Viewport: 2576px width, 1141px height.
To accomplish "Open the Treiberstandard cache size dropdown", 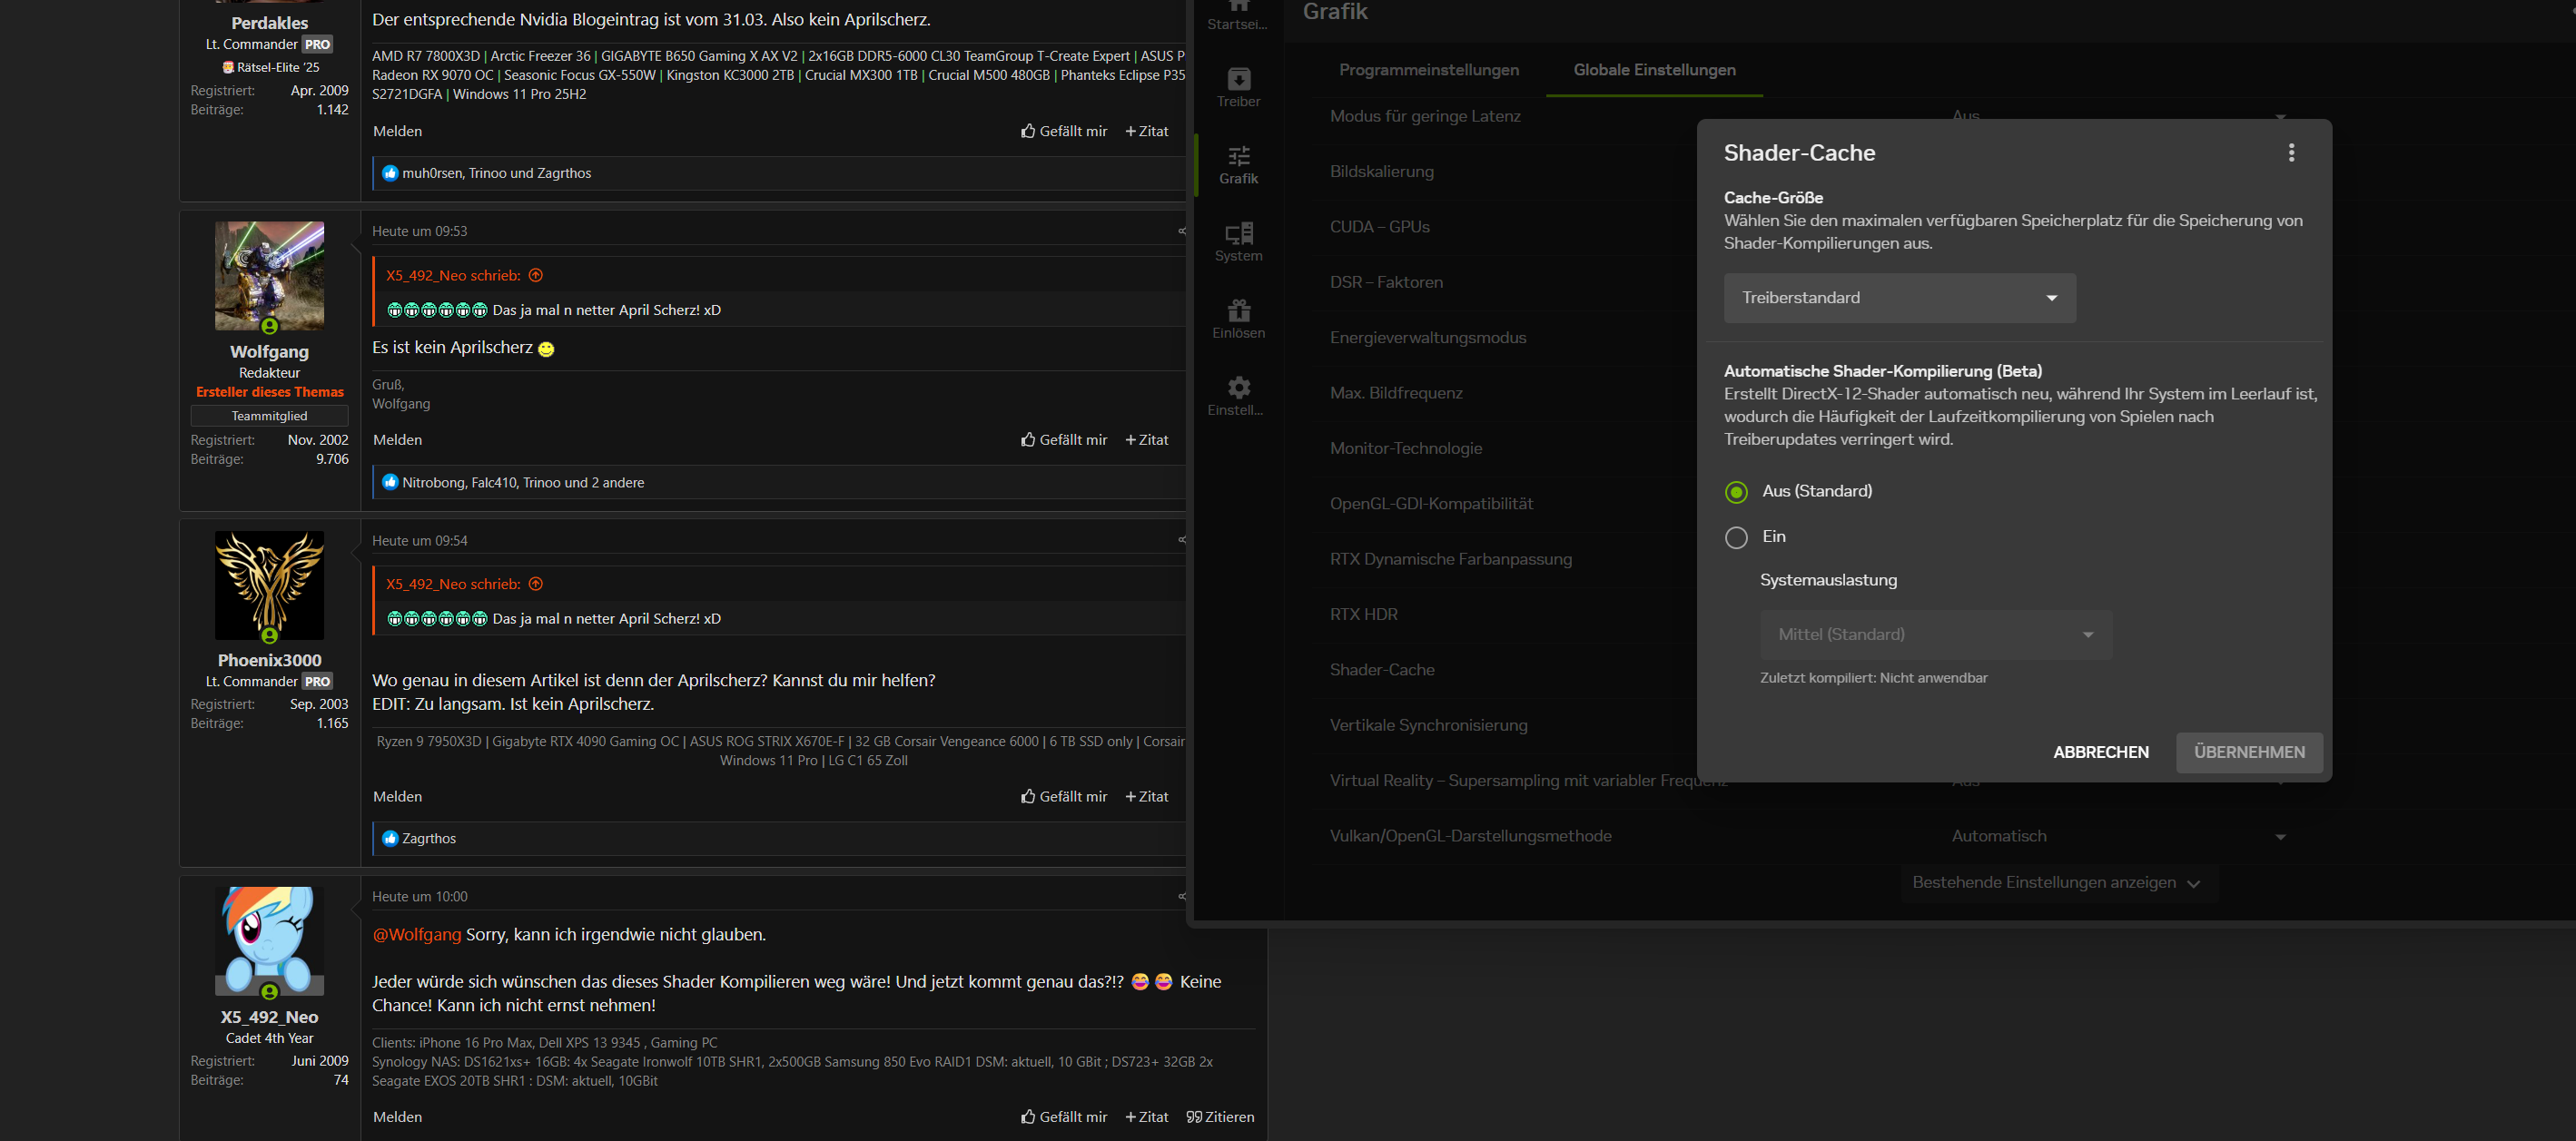I will (x=1899, y=298).
